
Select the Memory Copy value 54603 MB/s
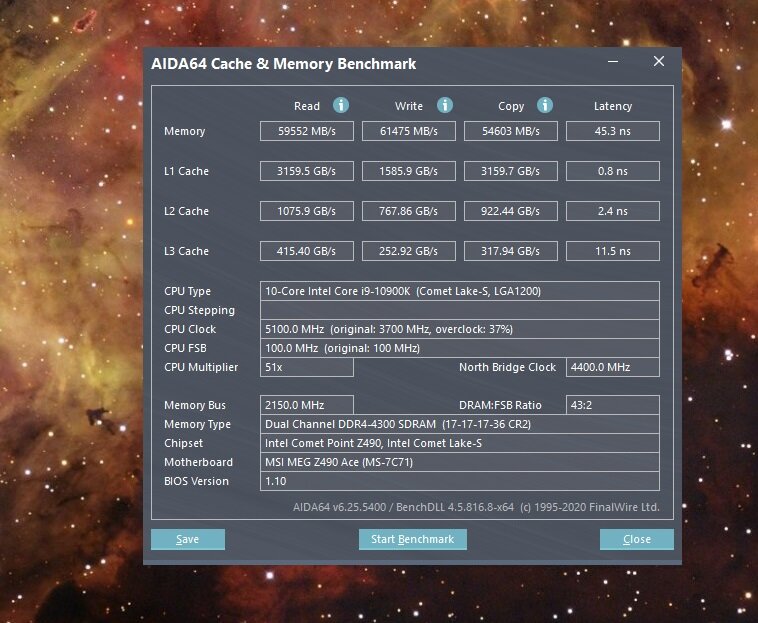click(x=510, y=131)
